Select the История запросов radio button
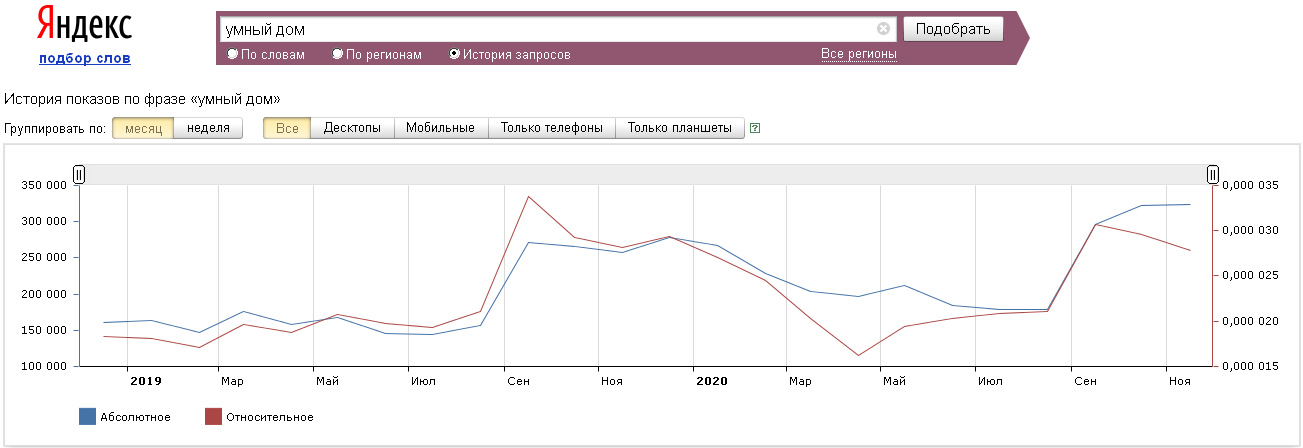The image size is (1303, 448). point(455,54)
